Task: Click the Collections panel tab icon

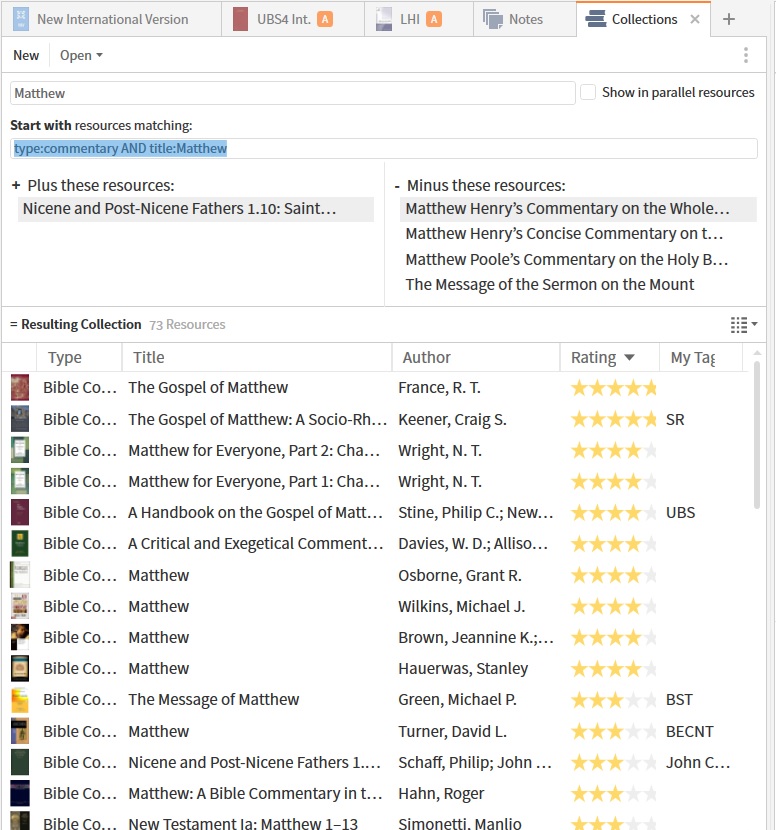Action: [x=595, y=19]
